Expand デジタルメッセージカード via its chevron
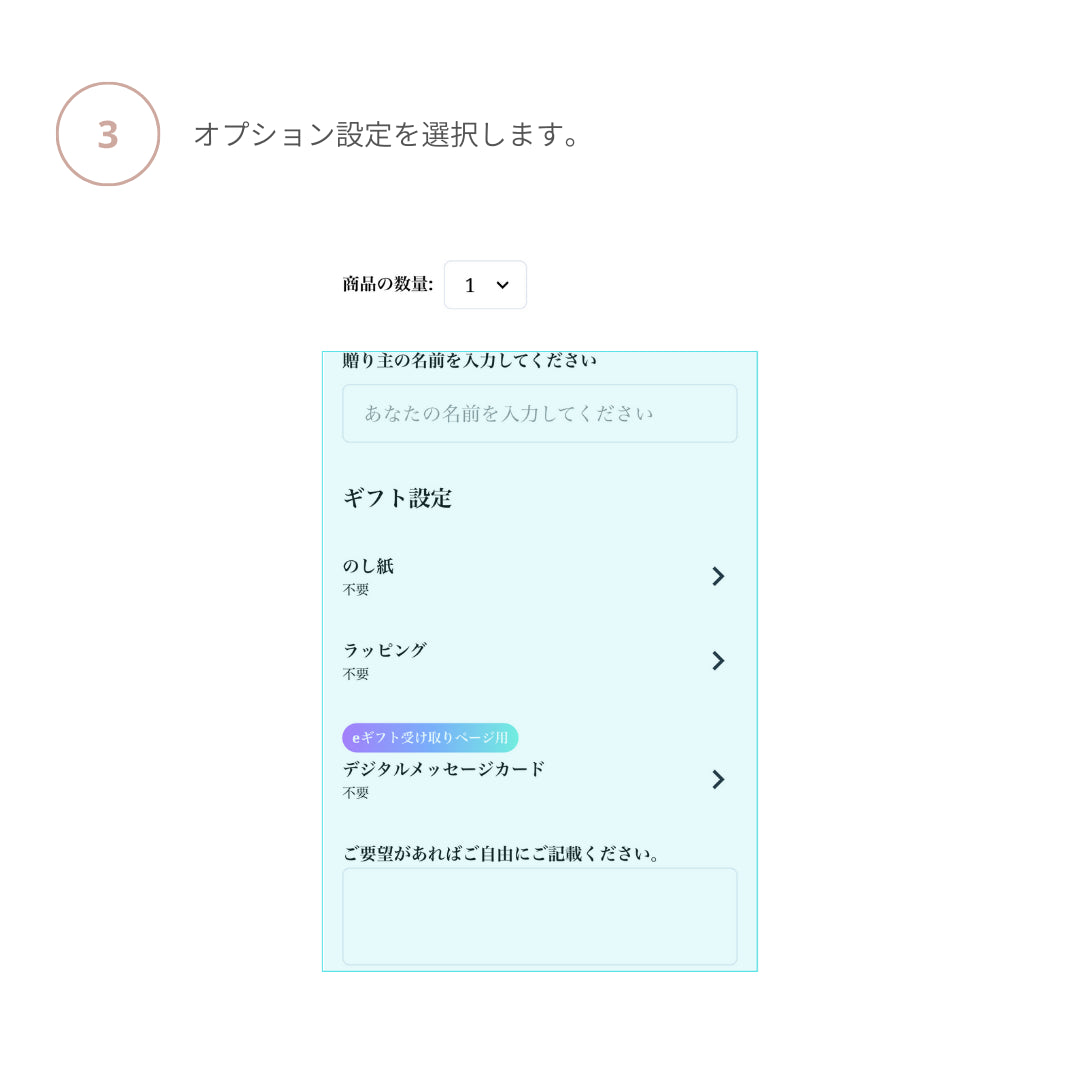The image size is (1080, 1080). point(717,779)
